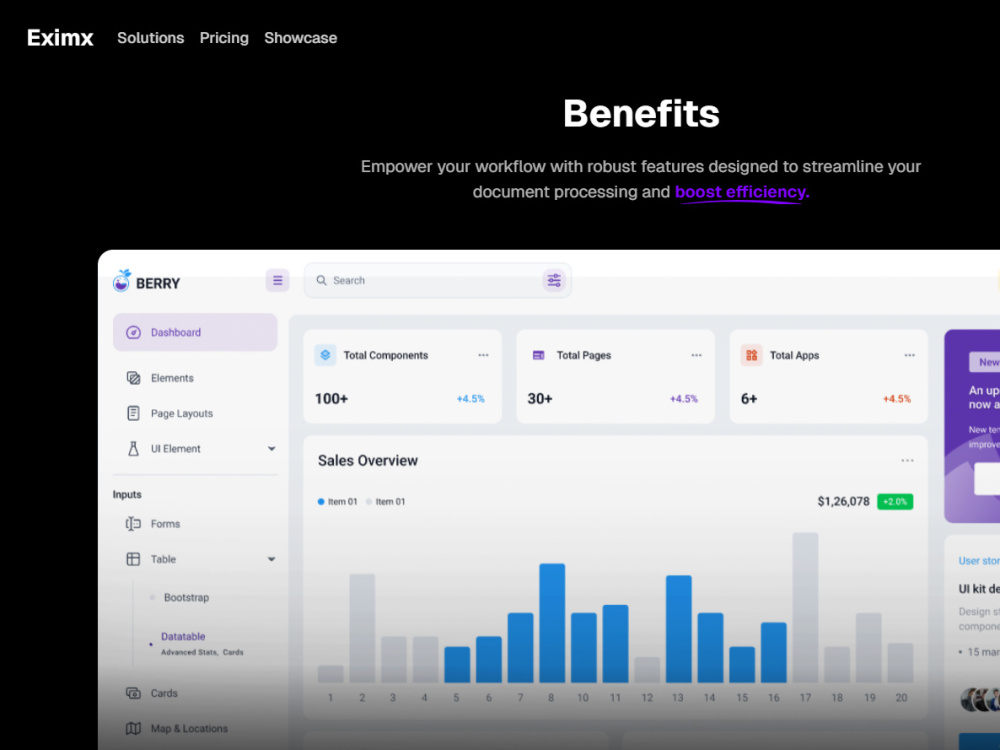
Task: Click the tallest blue bar at 8
Action: pyautogui.click(x=552, y=623)
